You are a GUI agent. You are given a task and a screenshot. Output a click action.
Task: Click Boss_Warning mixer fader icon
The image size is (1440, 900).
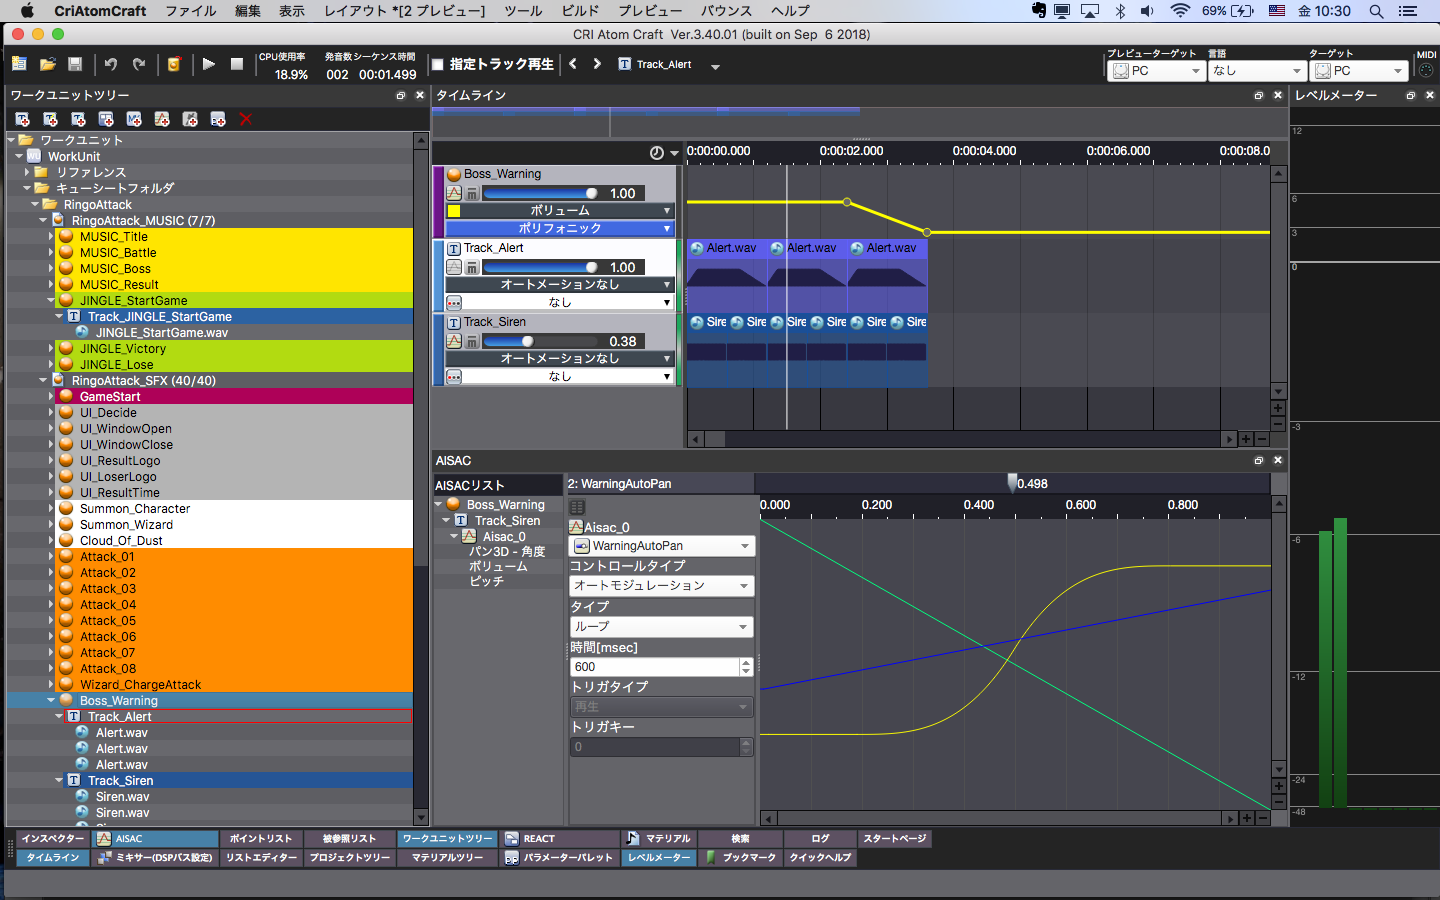(472, 193)
